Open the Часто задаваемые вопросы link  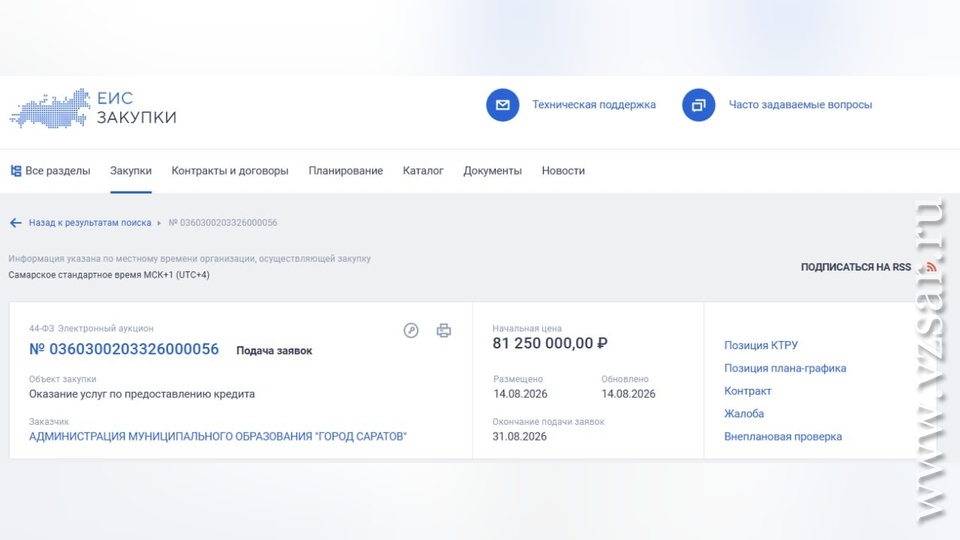click(800, 105)
